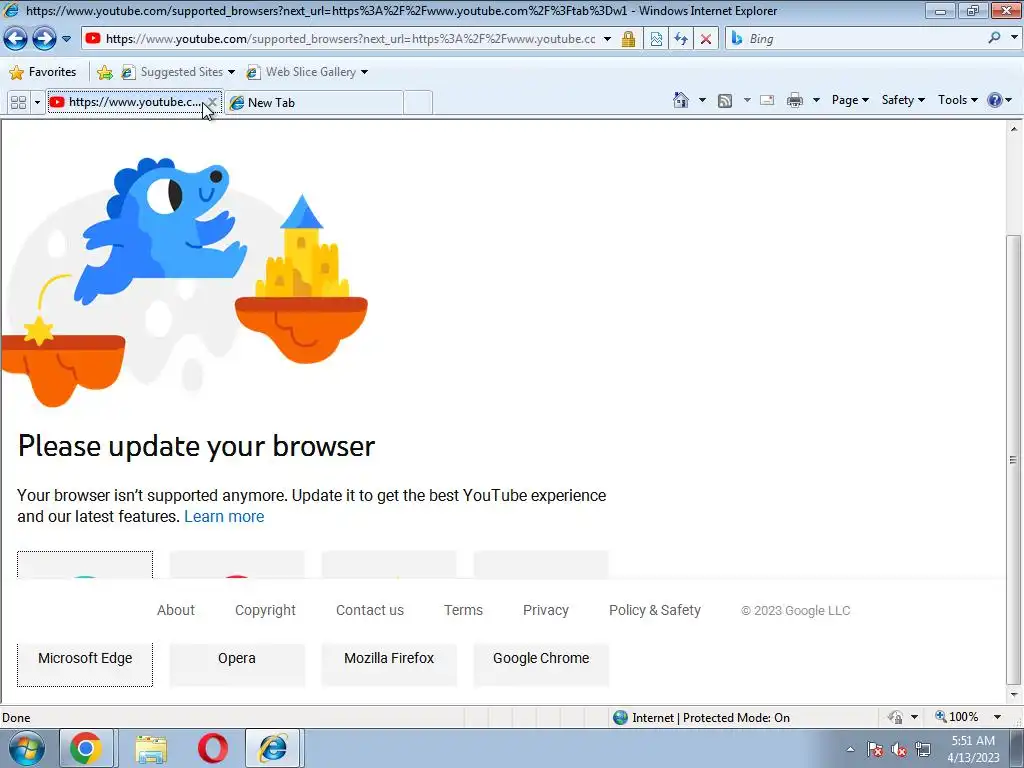Viewport: 1024px width, 768px height.
Task: Open the Copyright footer link
Action: coord(265,610)
